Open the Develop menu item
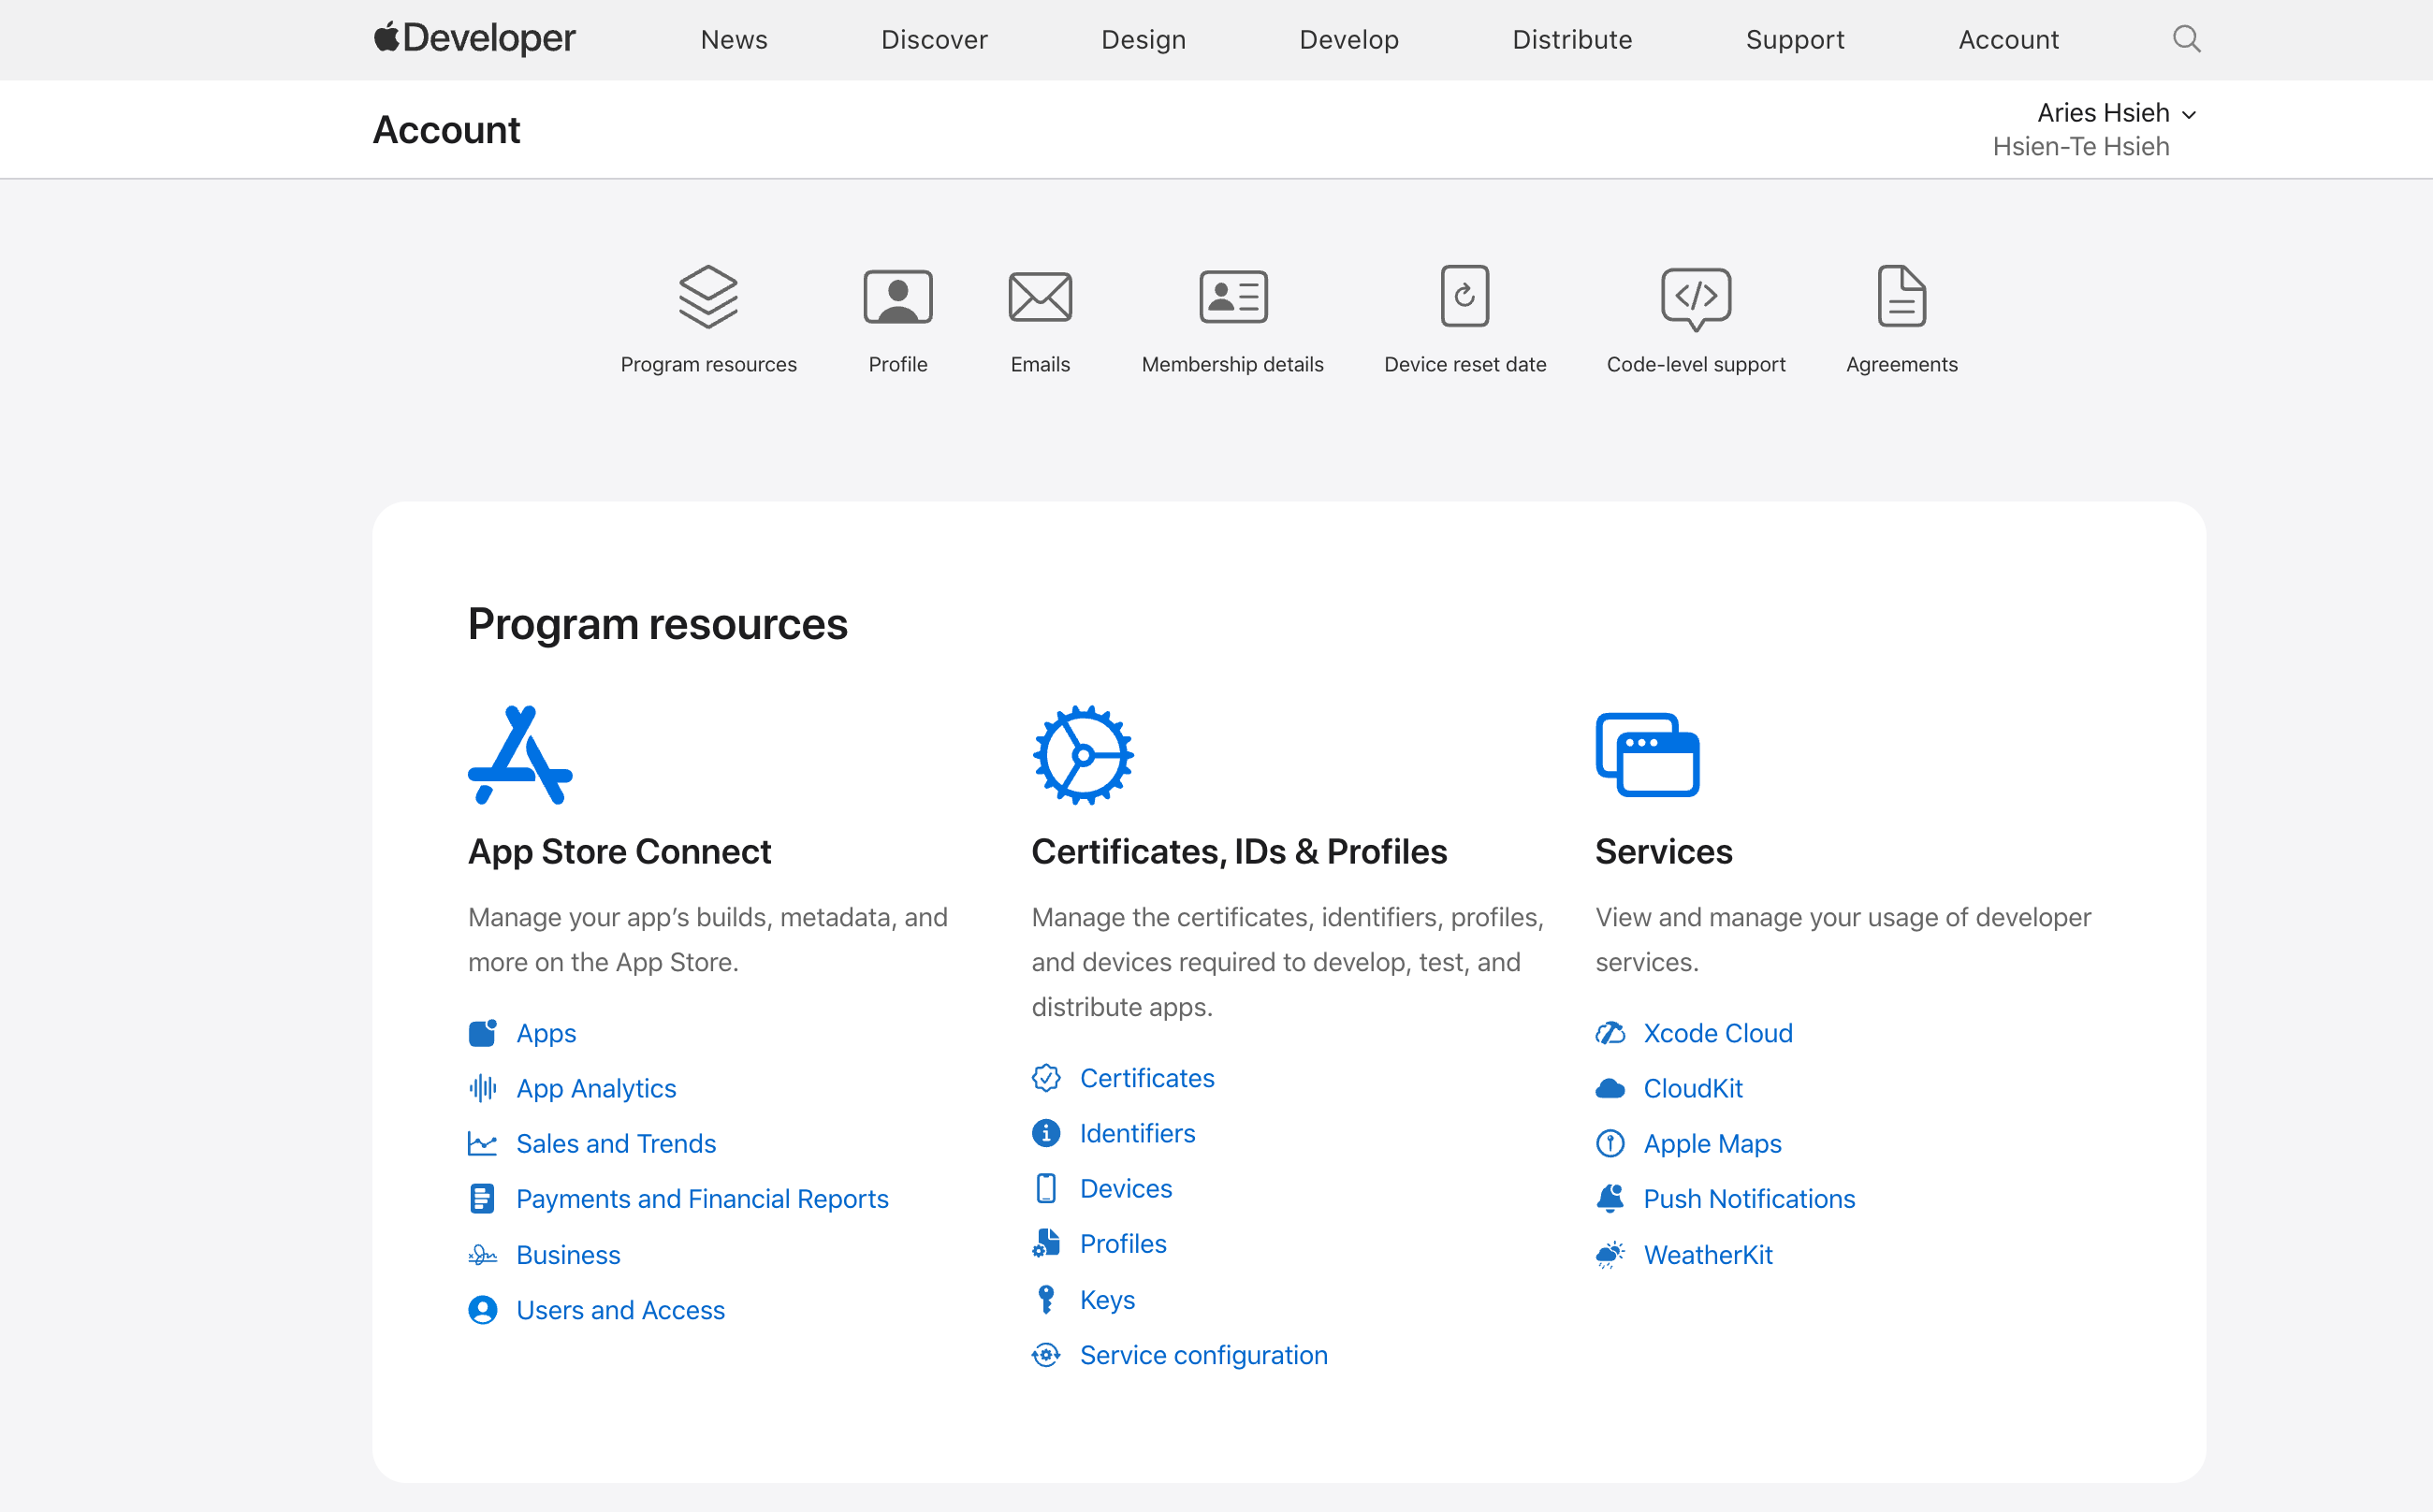This screenshot has height=1512, width=2433. [1348, 40]
